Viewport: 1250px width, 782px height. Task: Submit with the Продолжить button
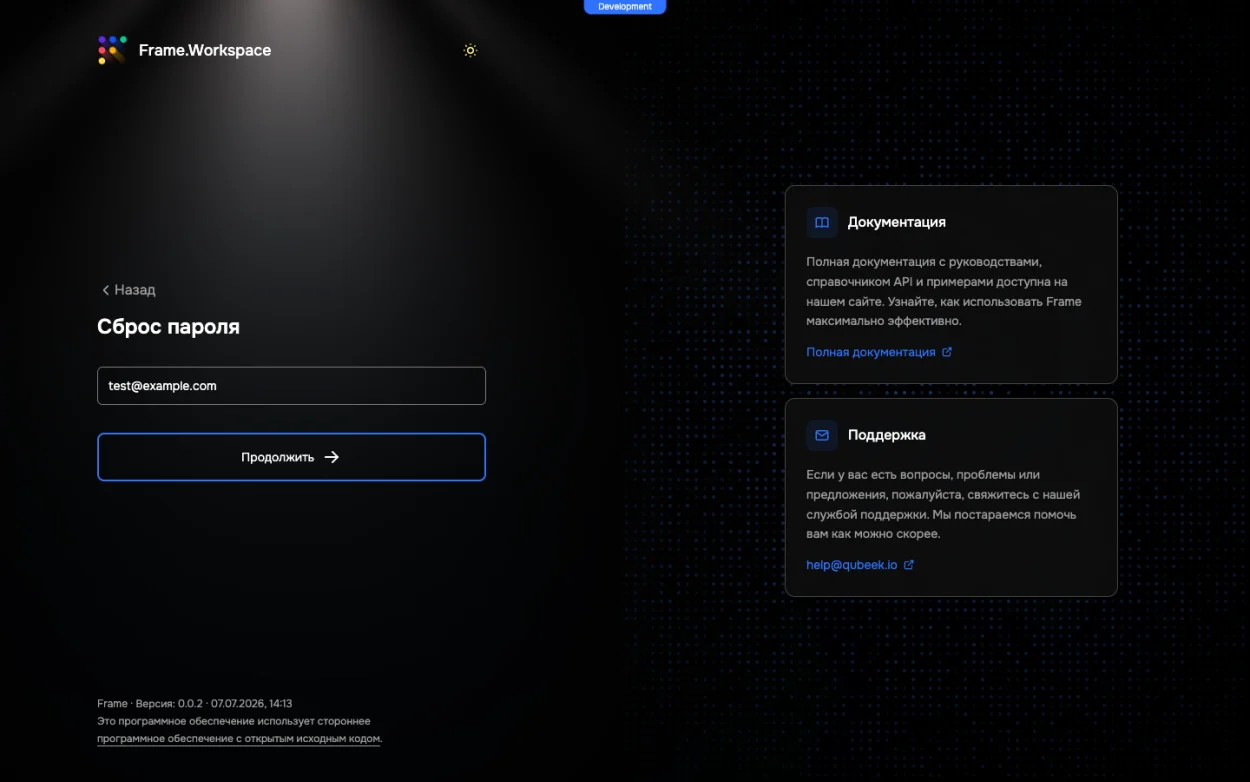point(291,457)
